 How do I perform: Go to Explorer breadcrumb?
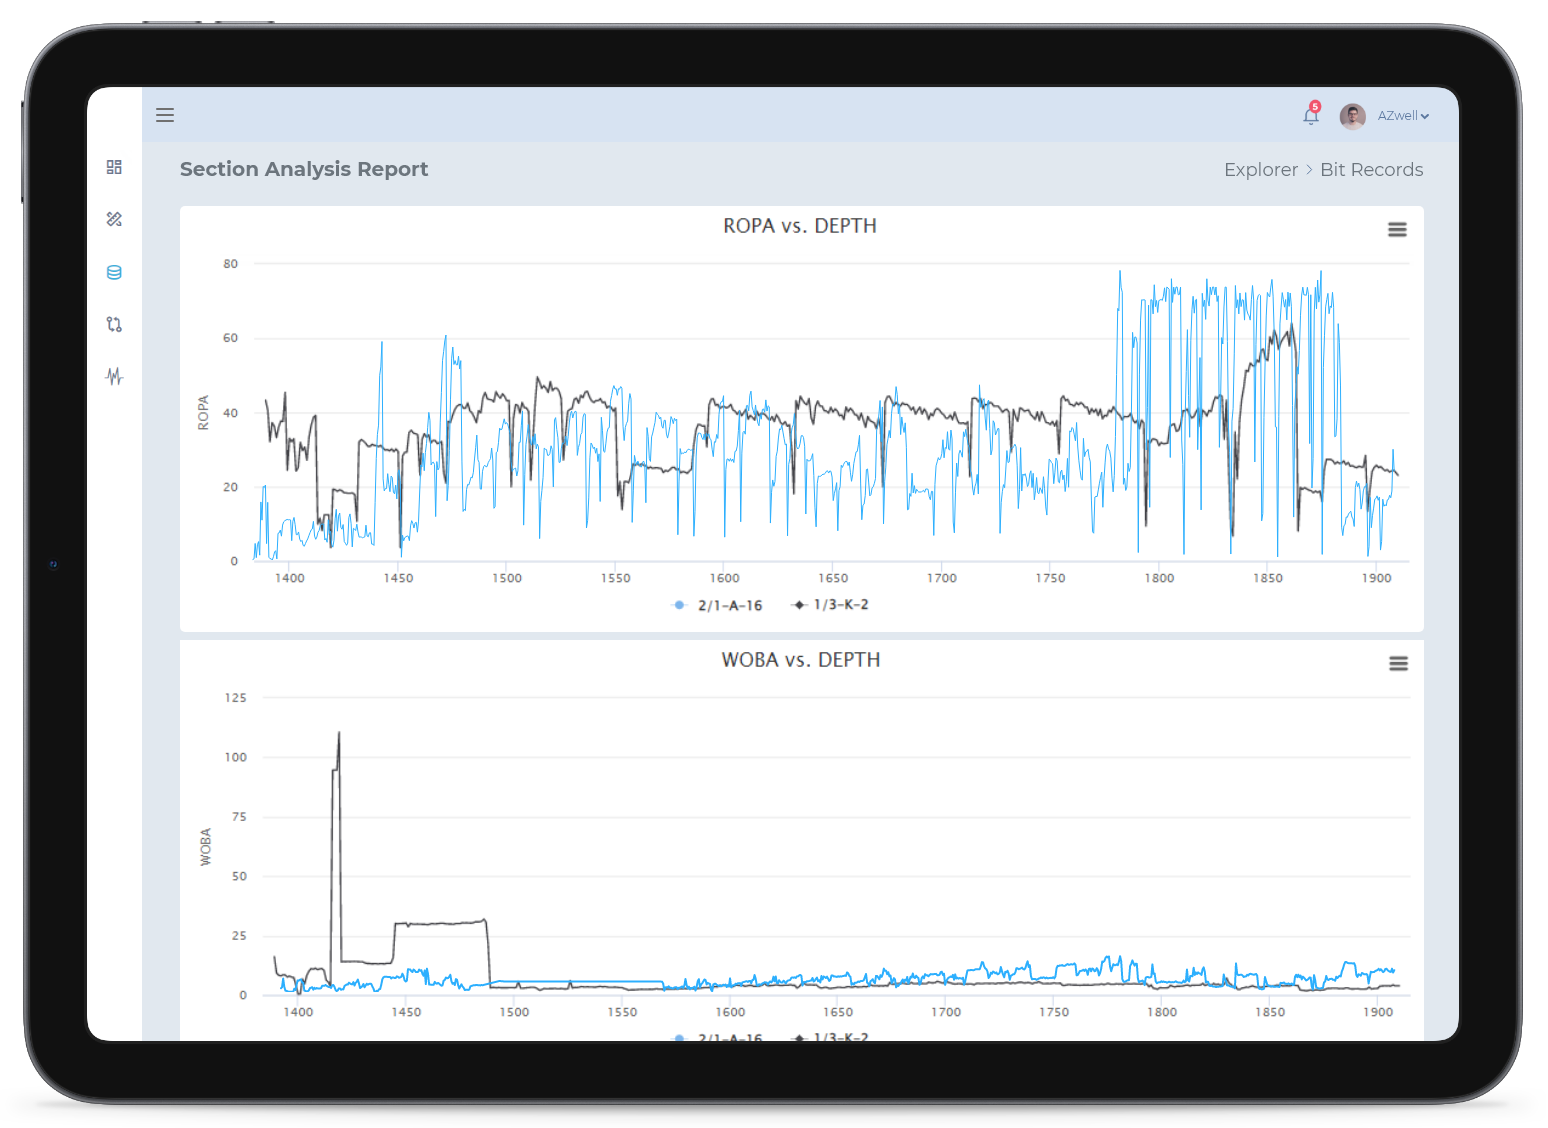tap(1260, 170)
